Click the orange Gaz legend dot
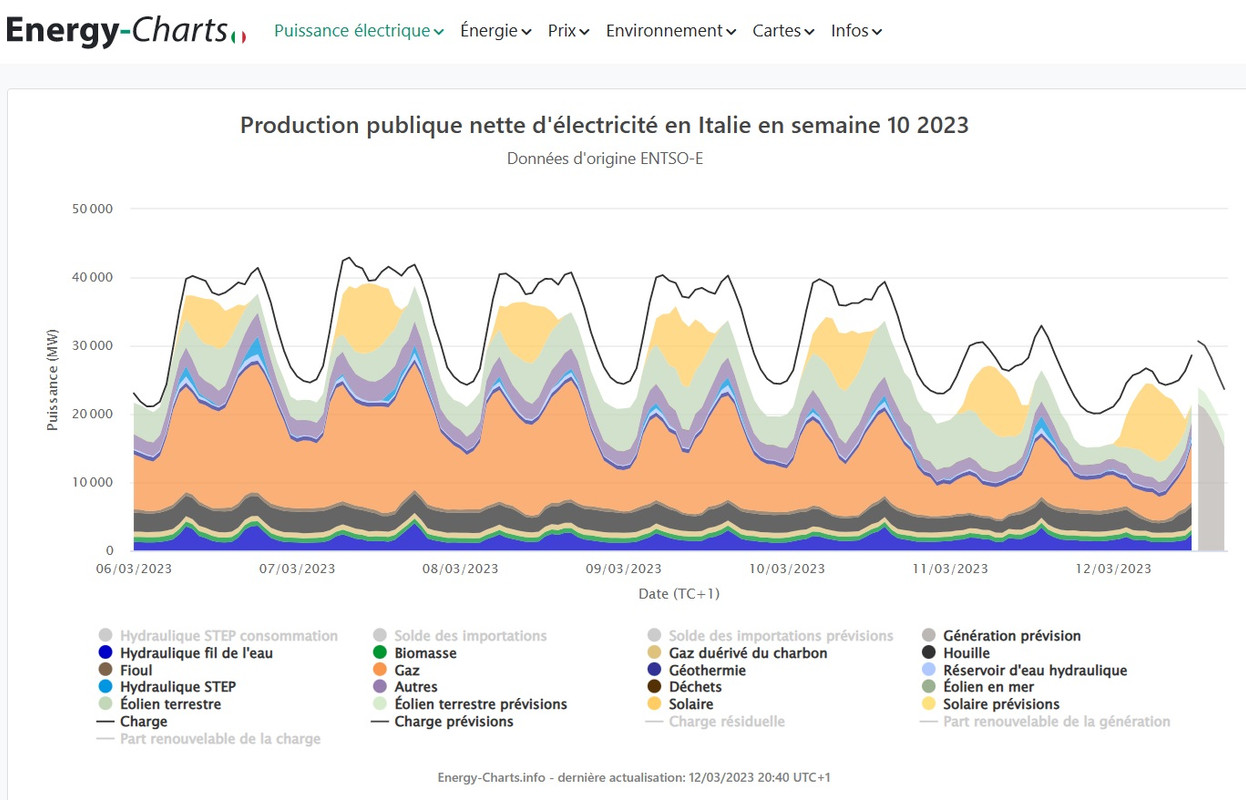This screenshot has height=800, width=1246. coord(380,670)
